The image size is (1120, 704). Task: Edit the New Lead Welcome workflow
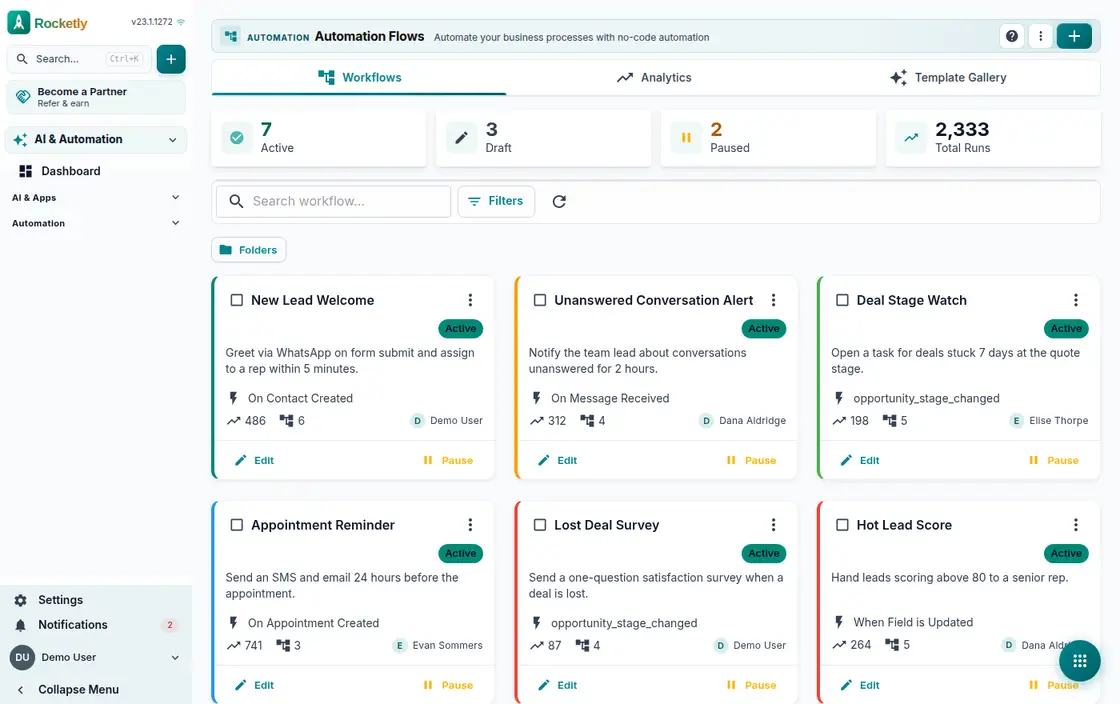coord(254,461)
